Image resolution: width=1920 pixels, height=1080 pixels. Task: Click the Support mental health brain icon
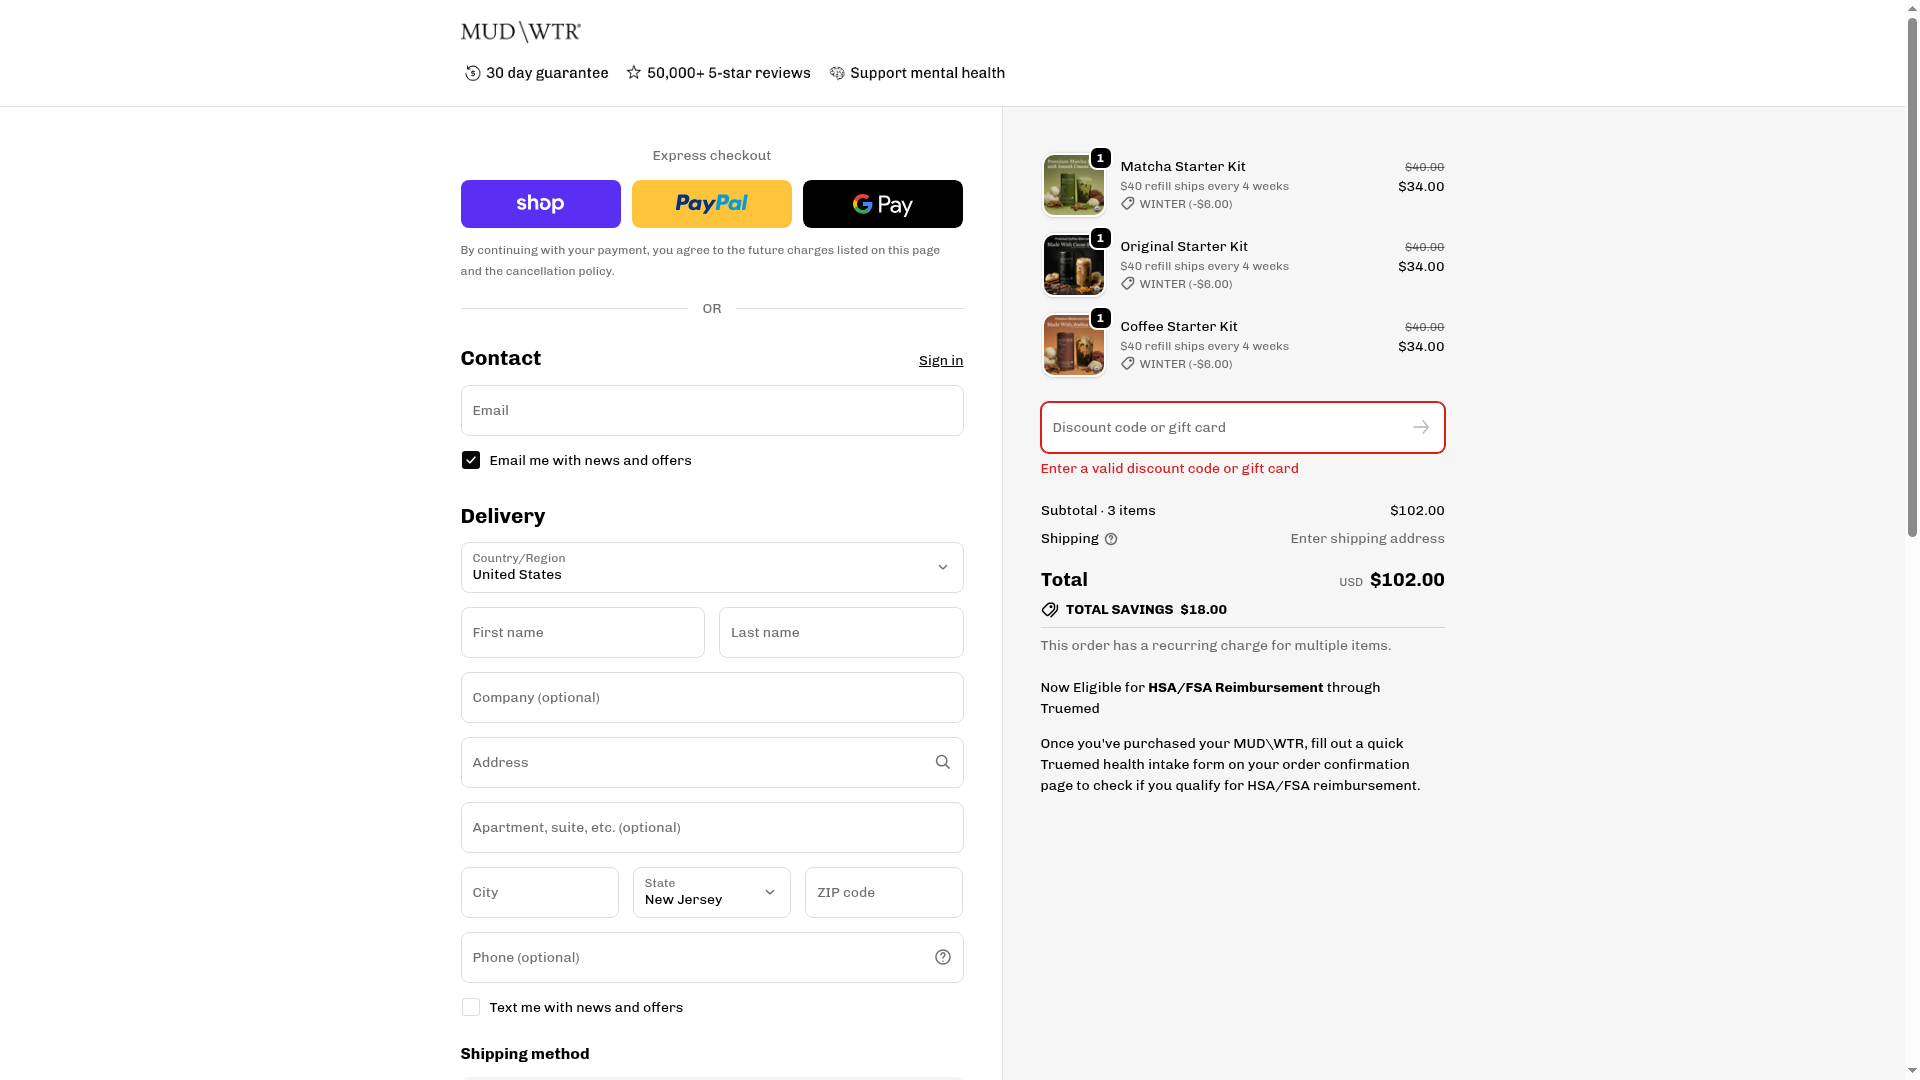tap(837, 73)
